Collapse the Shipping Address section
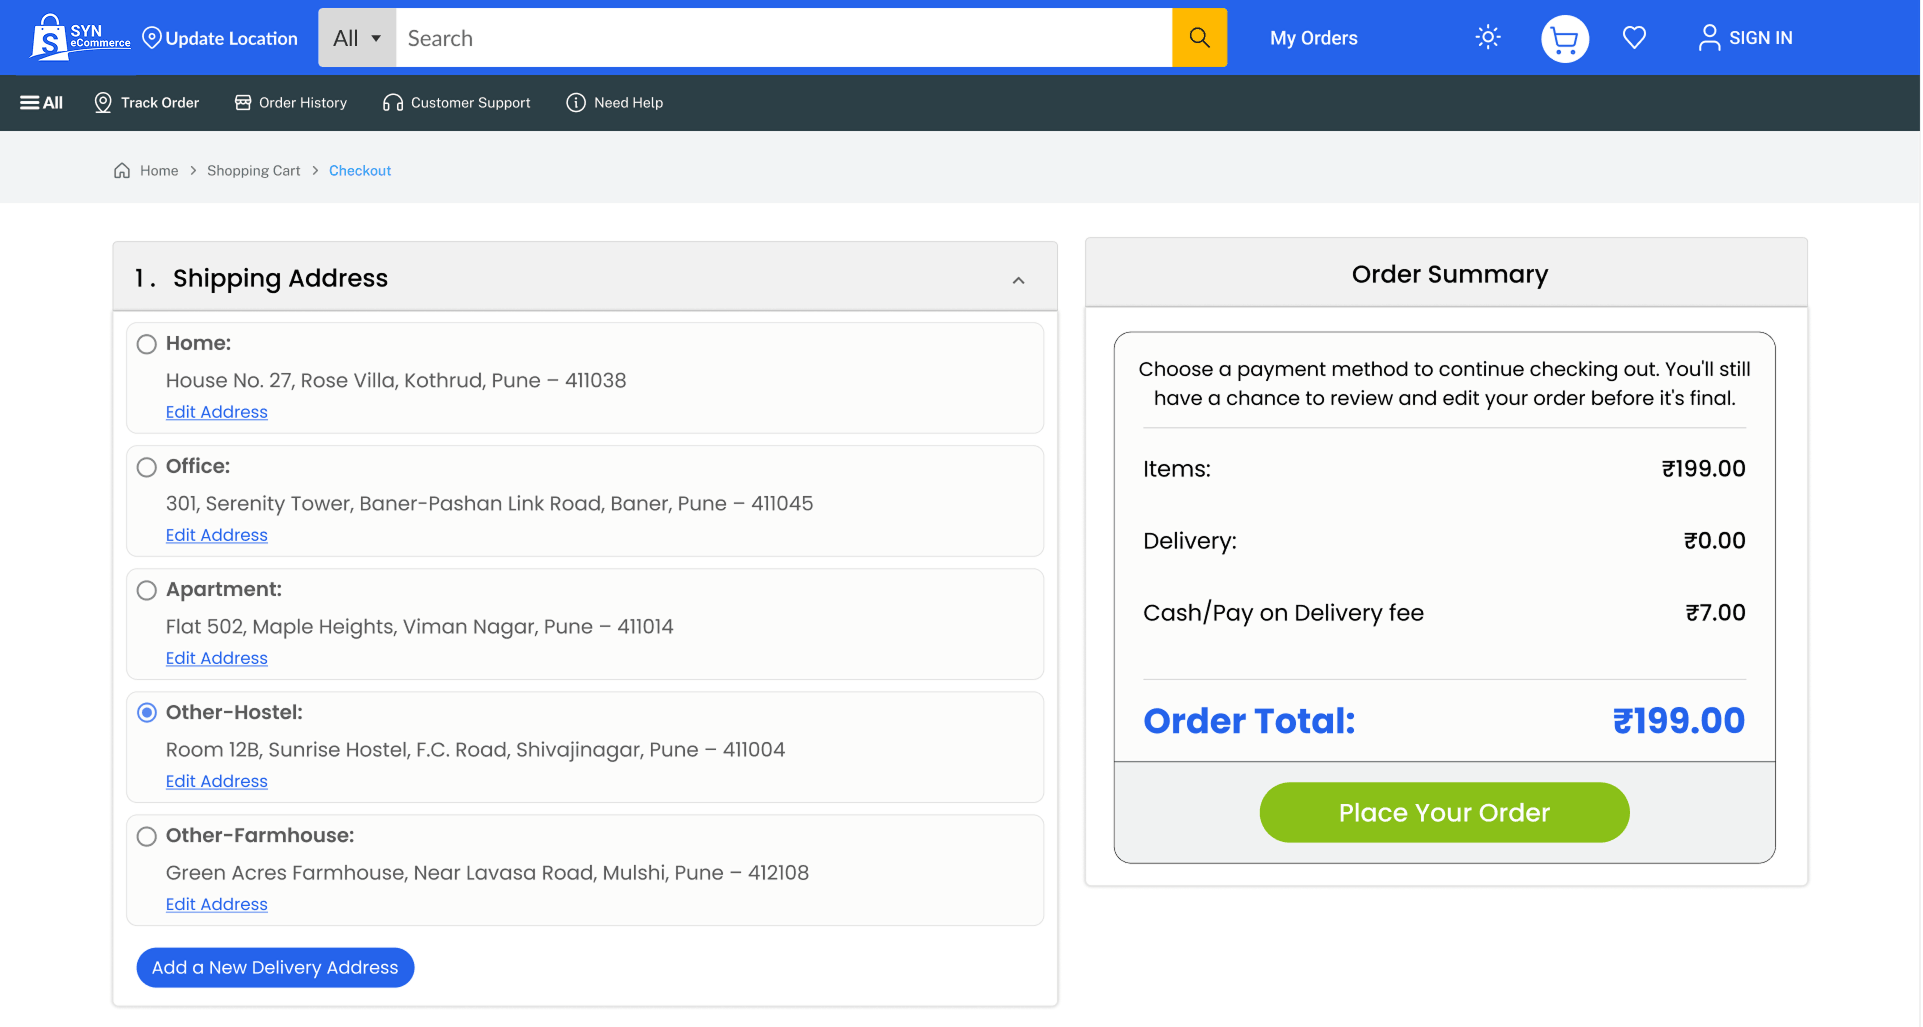 pyautogui.click(x=1018, y=280)
